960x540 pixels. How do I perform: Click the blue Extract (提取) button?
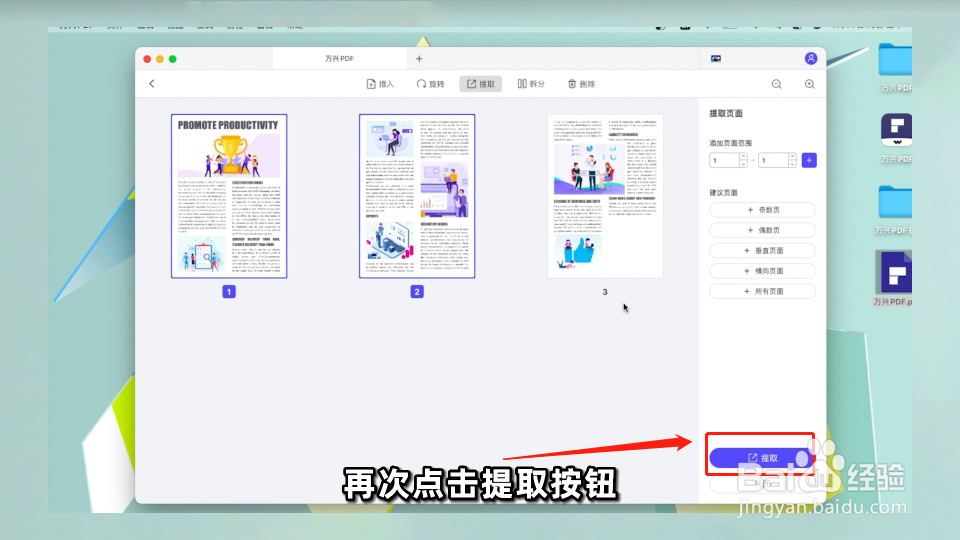point(761,457)
